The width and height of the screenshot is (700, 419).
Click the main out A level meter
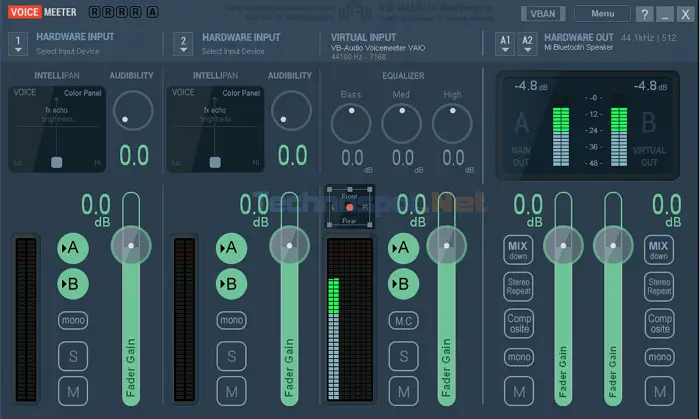(561, 131)
